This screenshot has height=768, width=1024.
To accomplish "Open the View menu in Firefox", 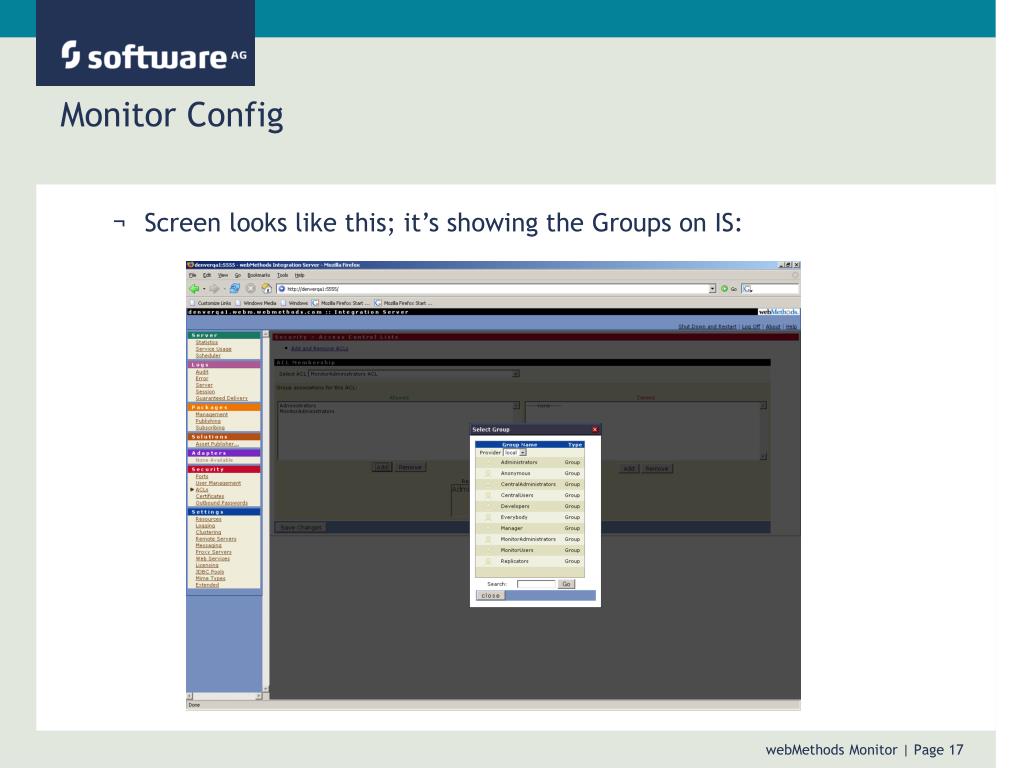I will (223, 276).
